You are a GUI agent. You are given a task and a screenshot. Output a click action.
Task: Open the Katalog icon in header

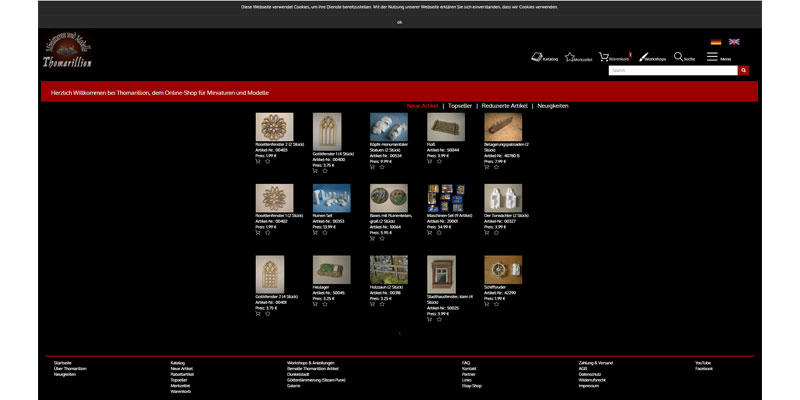(537, 57)
